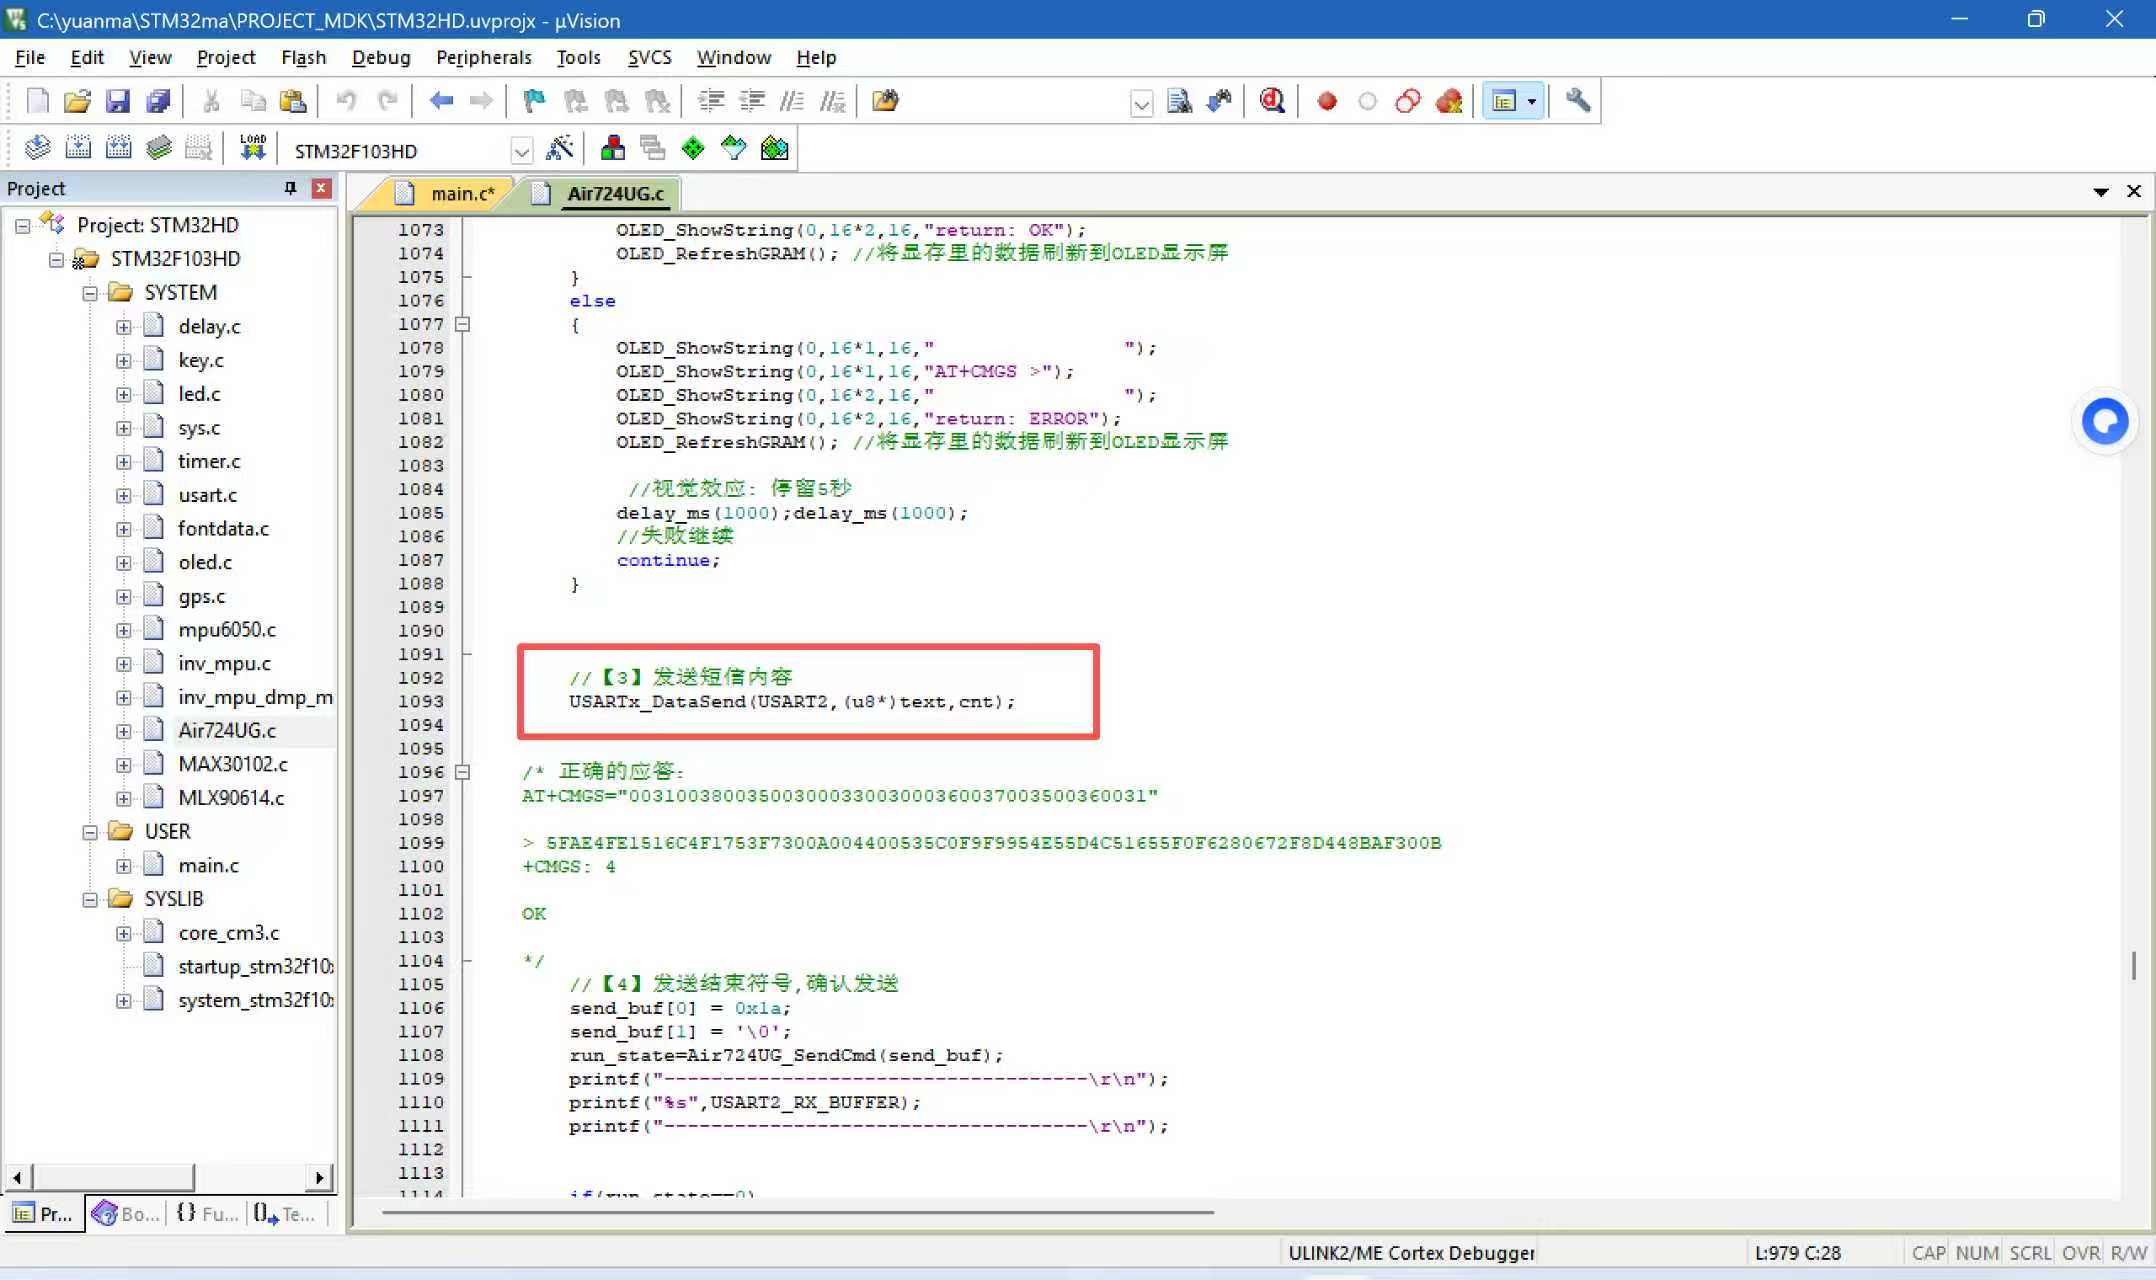Collapse the else block fold at line 1077
Screen dimensions: 2156x1280
pyautogui.click(x=462, y=324)
